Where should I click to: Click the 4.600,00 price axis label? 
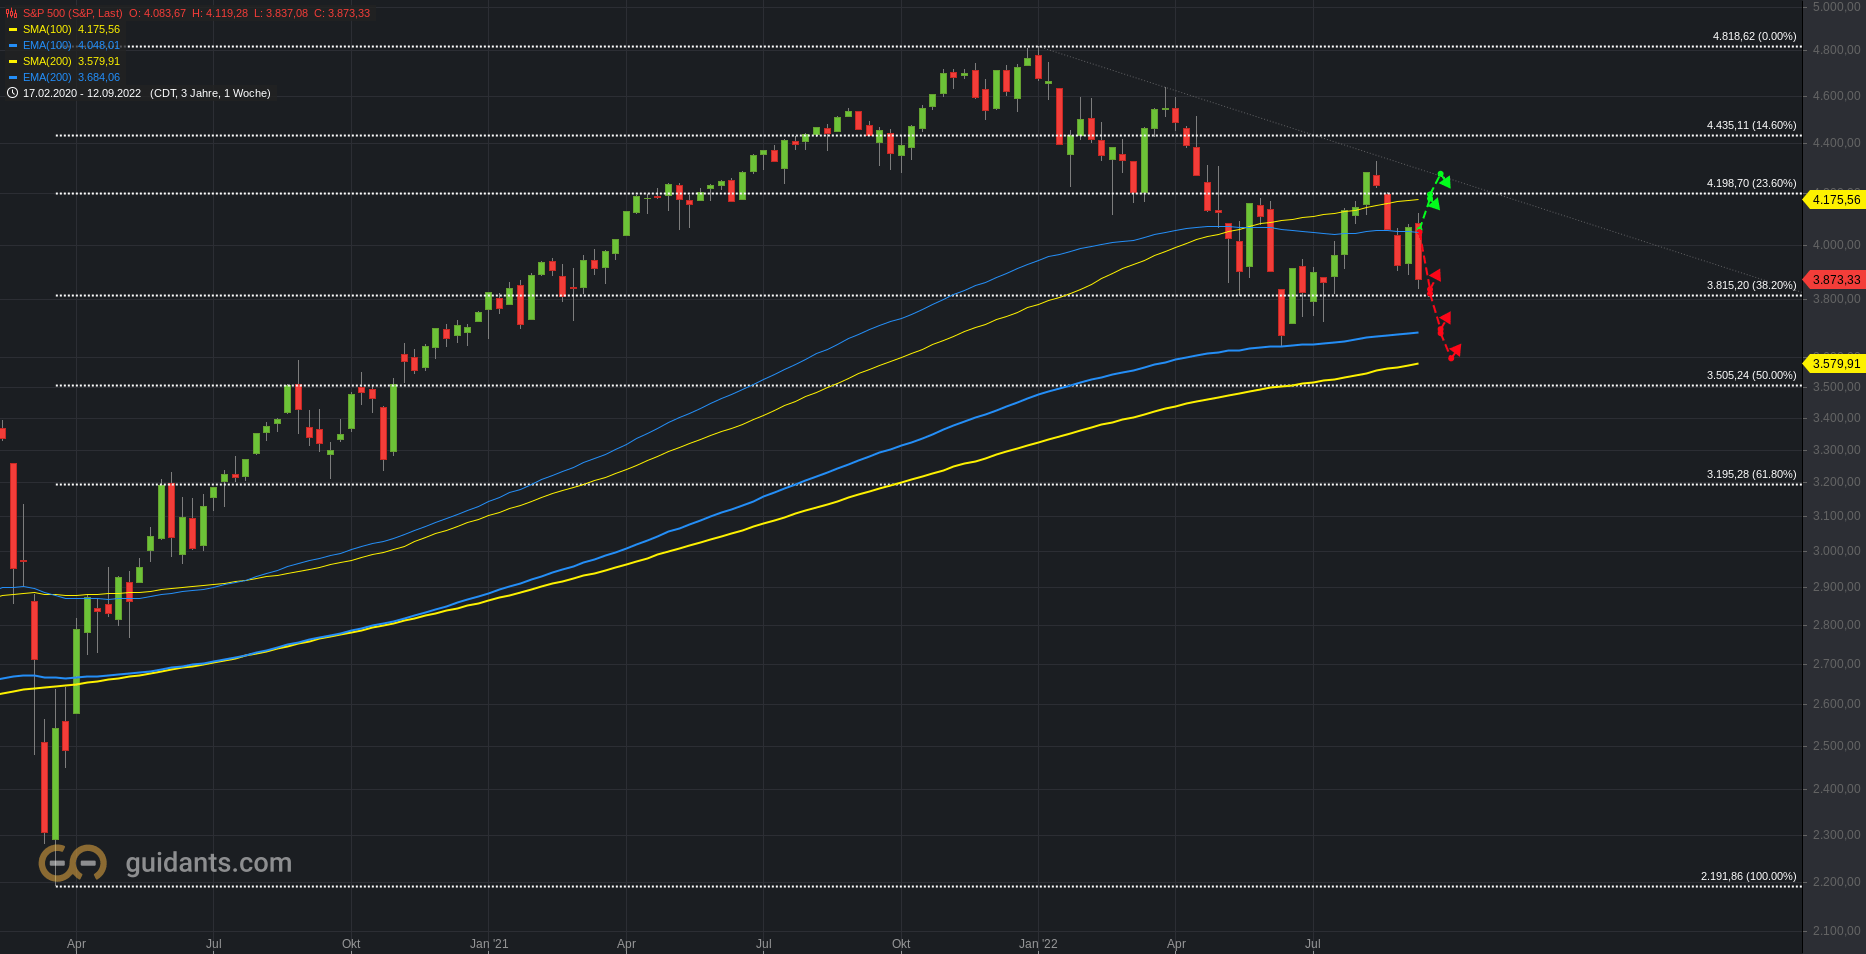1837,97
